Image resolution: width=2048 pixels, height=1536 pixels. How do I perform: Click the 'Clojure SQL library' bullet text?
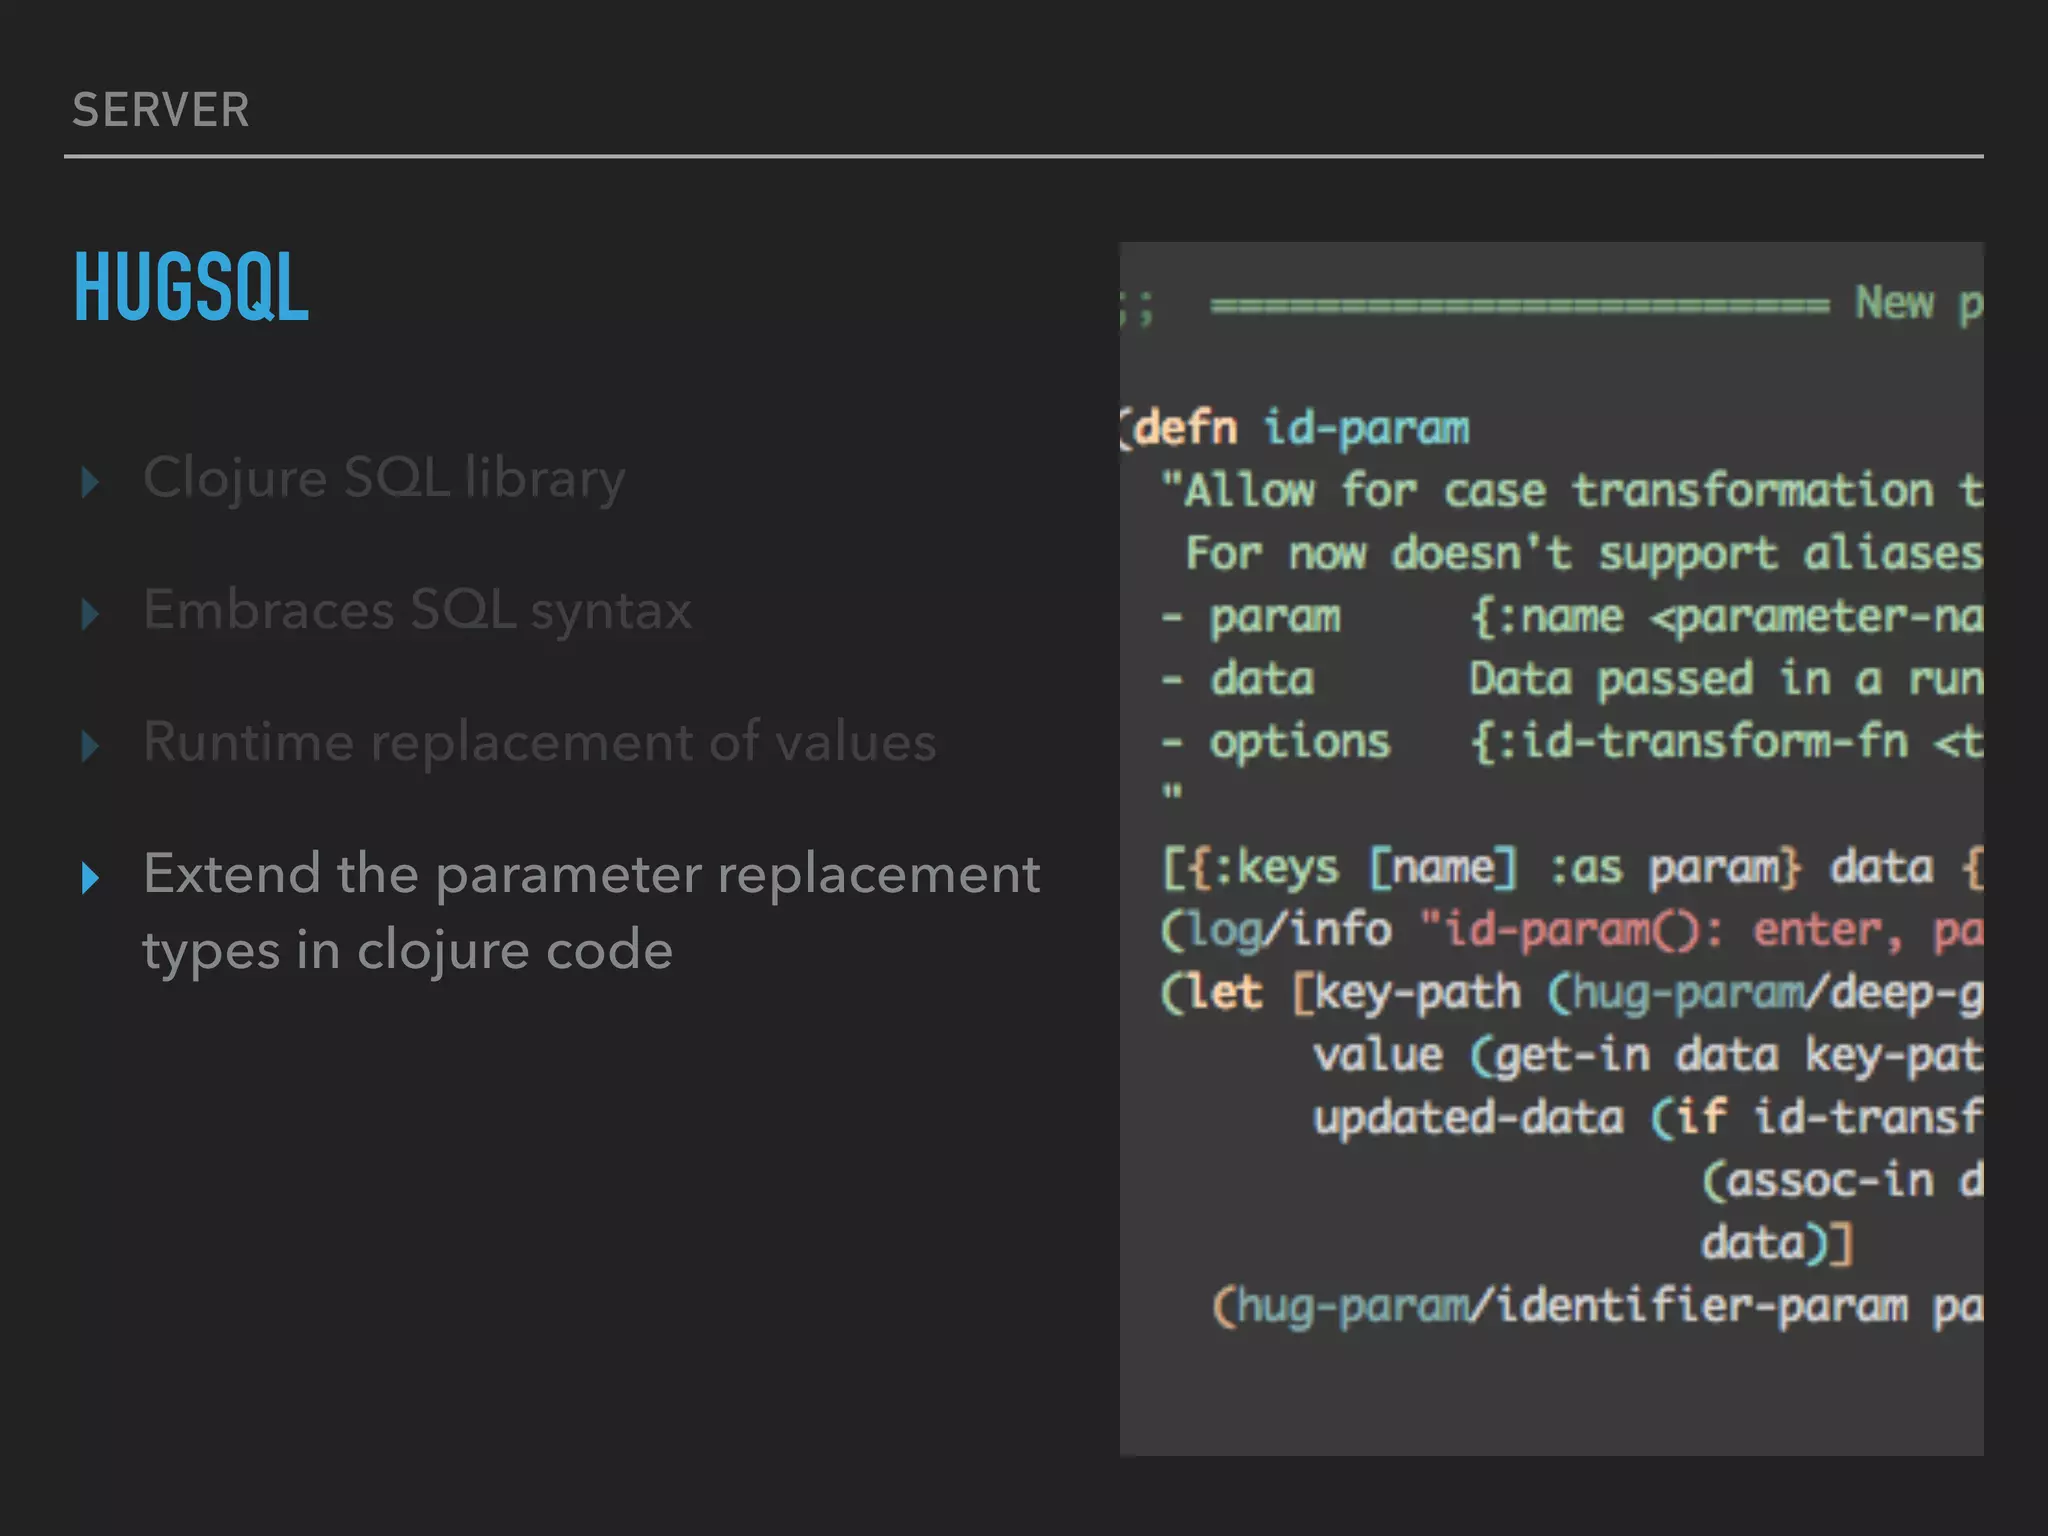[384, 479]
